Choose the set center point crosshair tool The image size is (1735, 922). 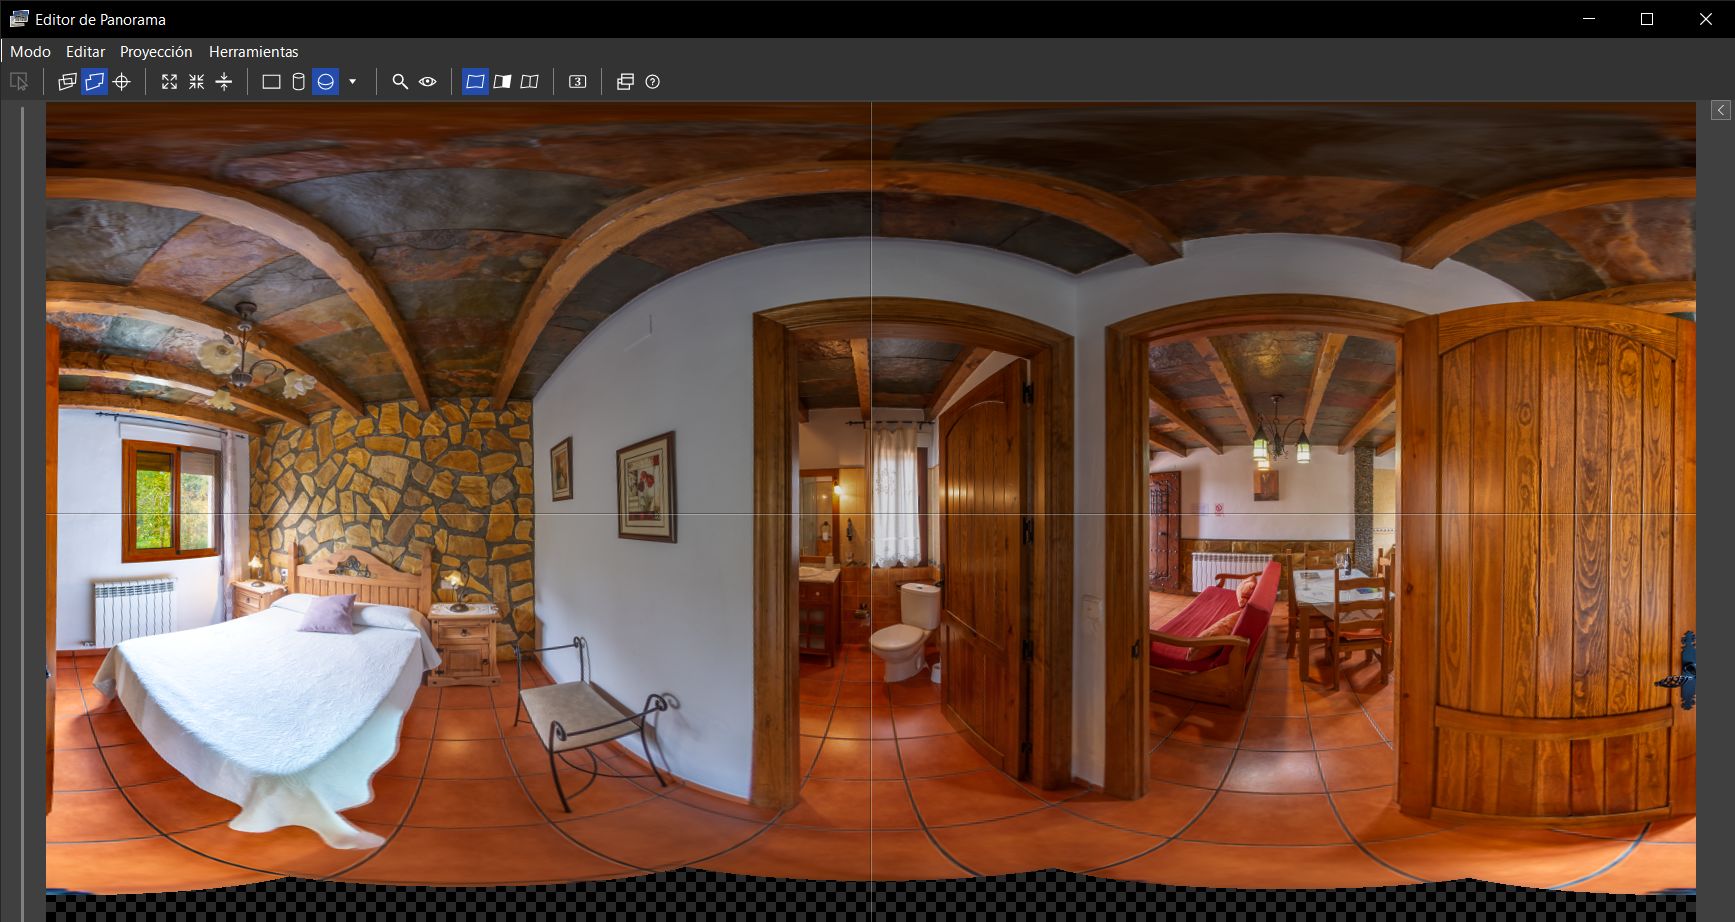pos(122,82)
